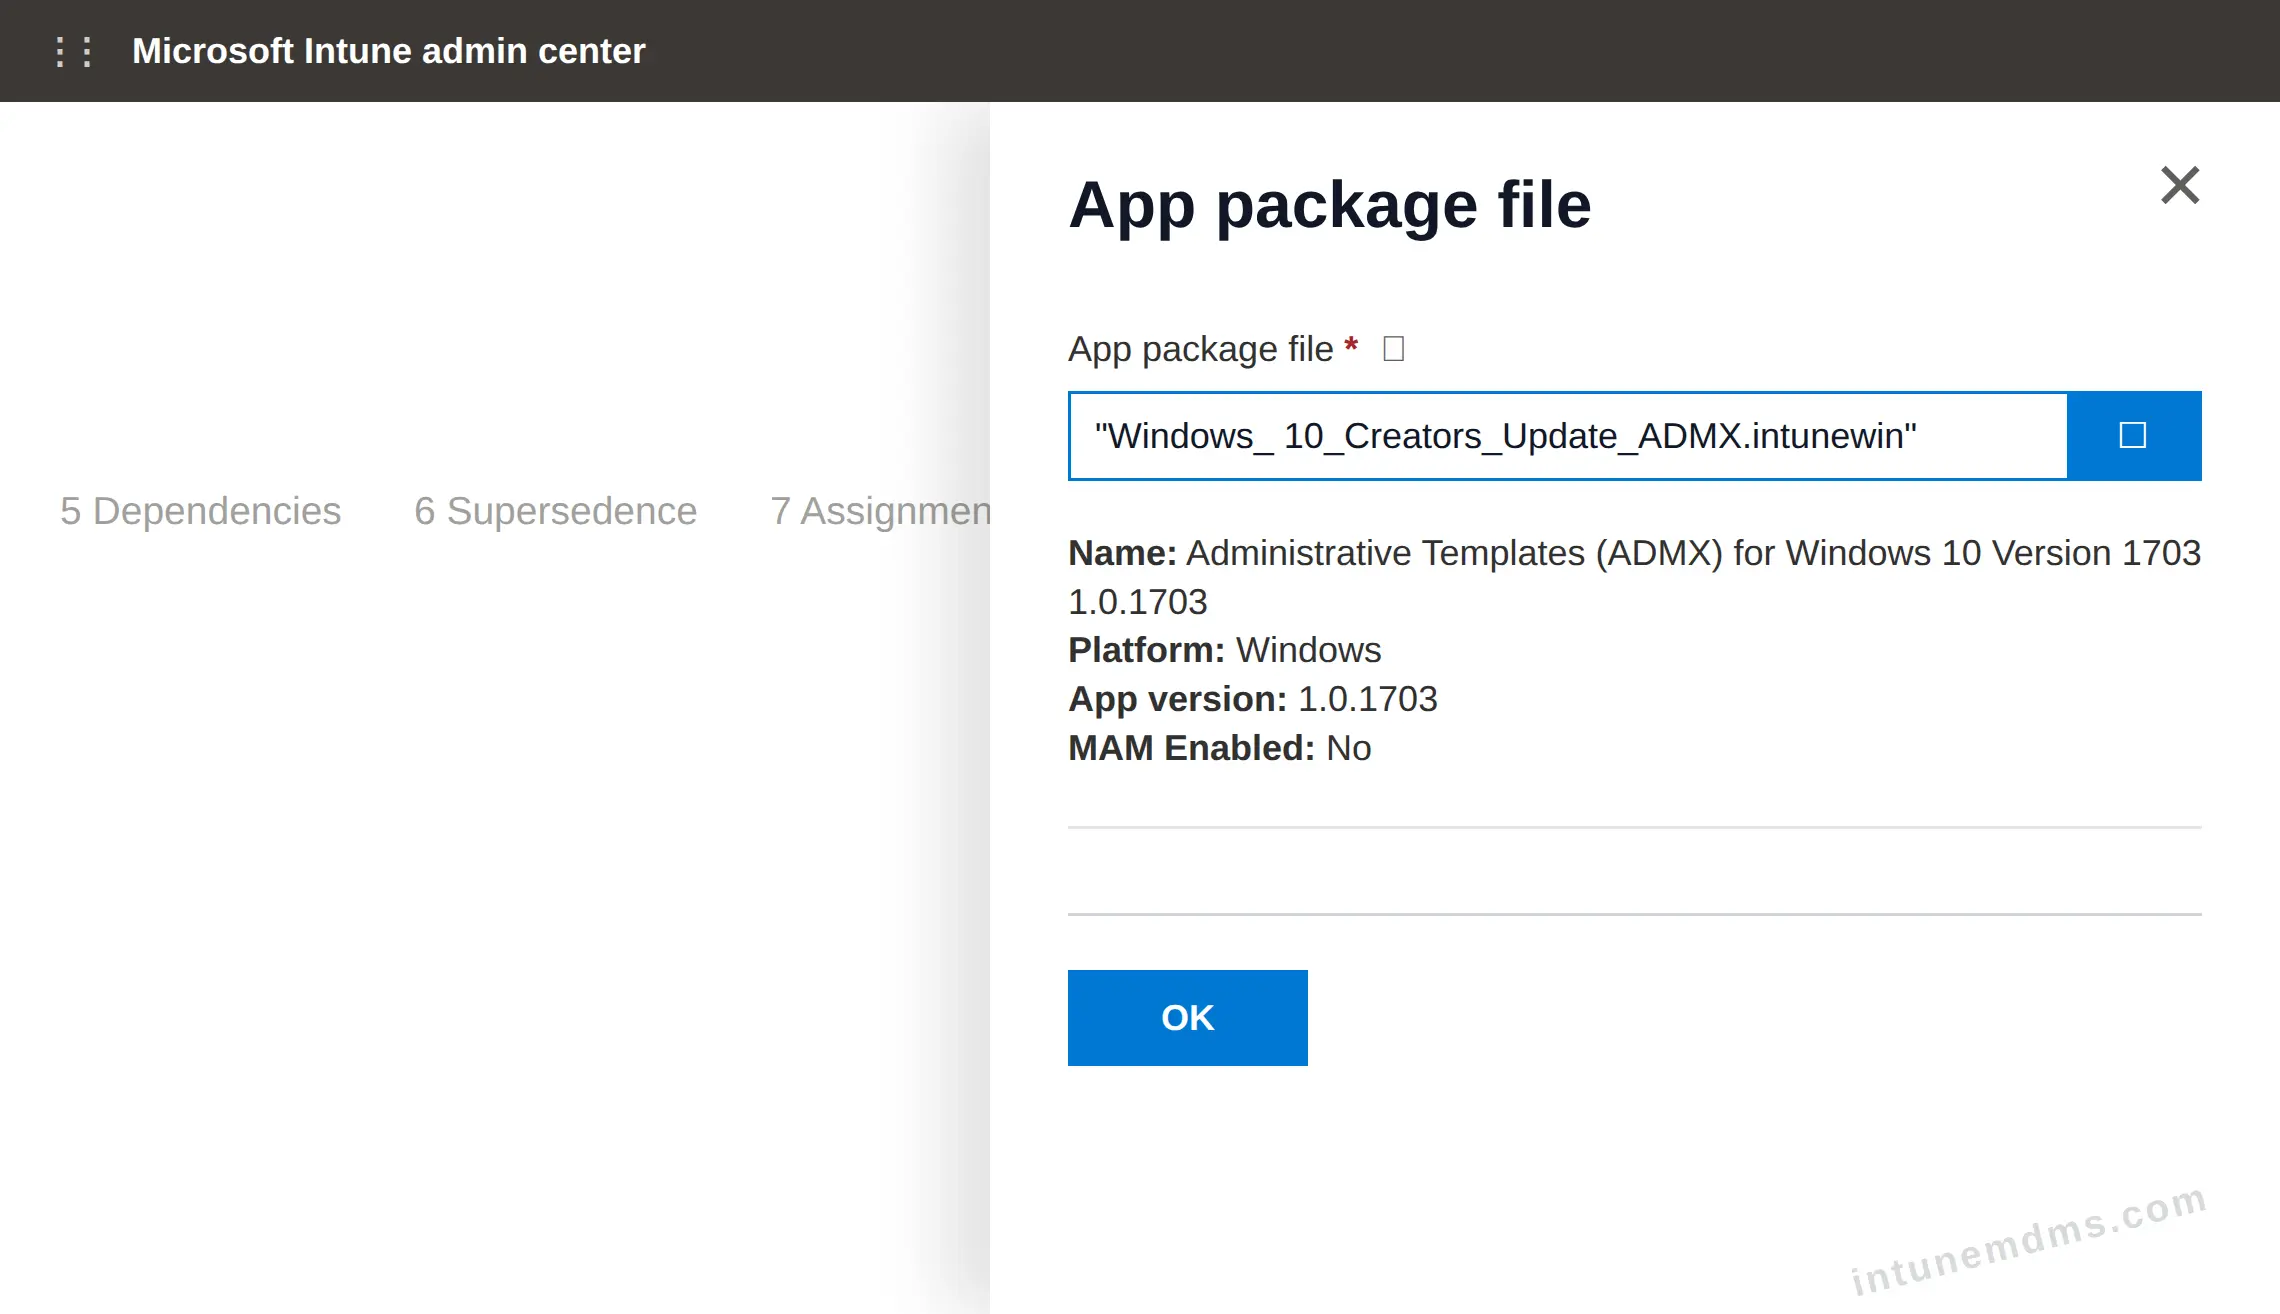Click the intunemdms.com watermark
Screen dimensions: 2280x1314
click(2028, 1240)
